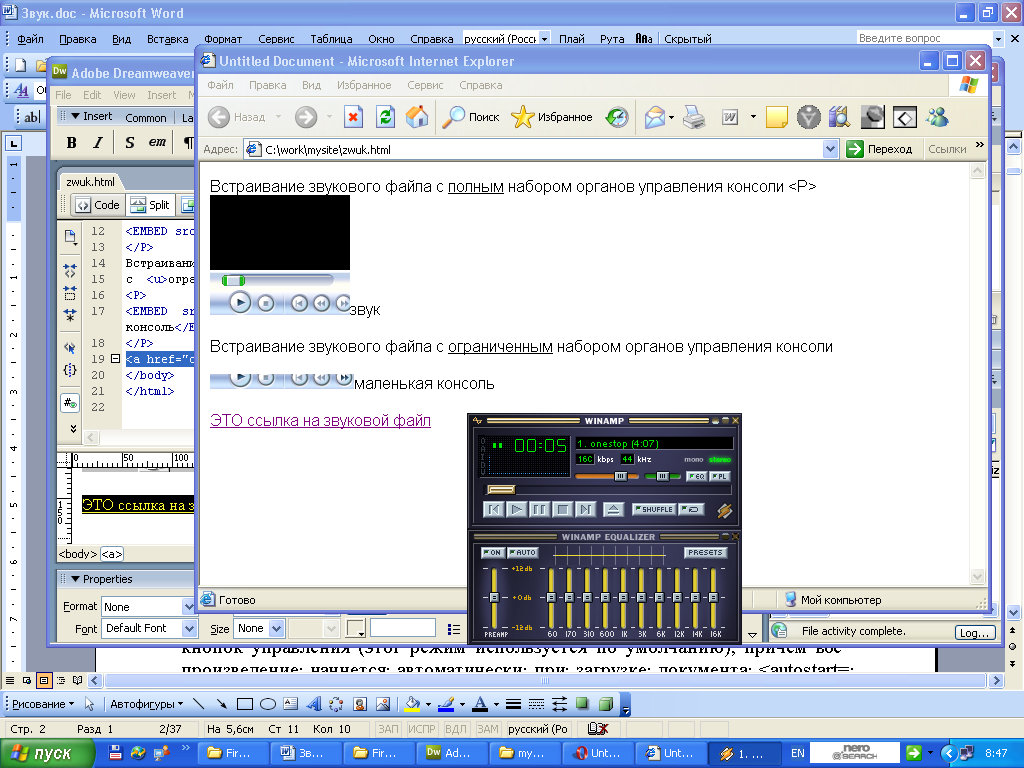This screenshot has width=1024, height=768.
Task: Stop the embedded full console player
Action: tap(265, 303)
